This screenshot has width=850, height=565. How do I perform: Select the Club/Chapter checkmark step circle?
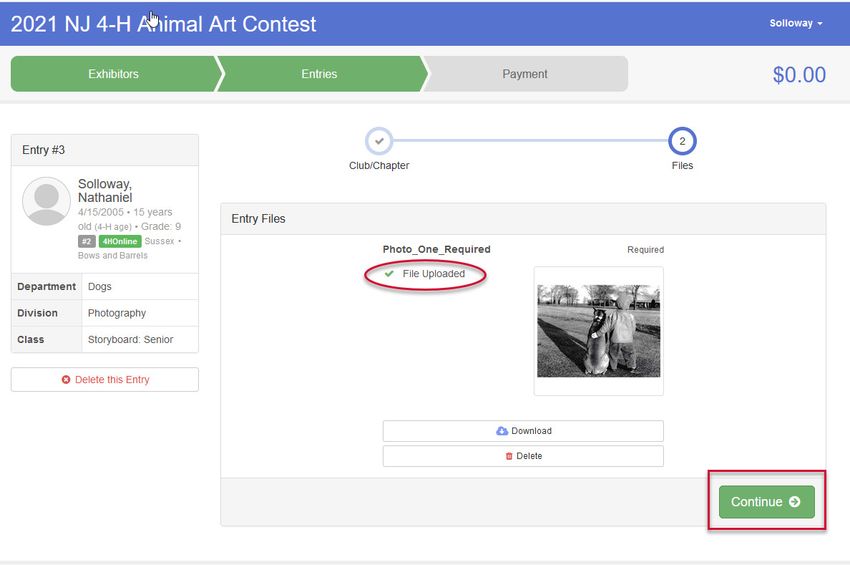(379, 141)
